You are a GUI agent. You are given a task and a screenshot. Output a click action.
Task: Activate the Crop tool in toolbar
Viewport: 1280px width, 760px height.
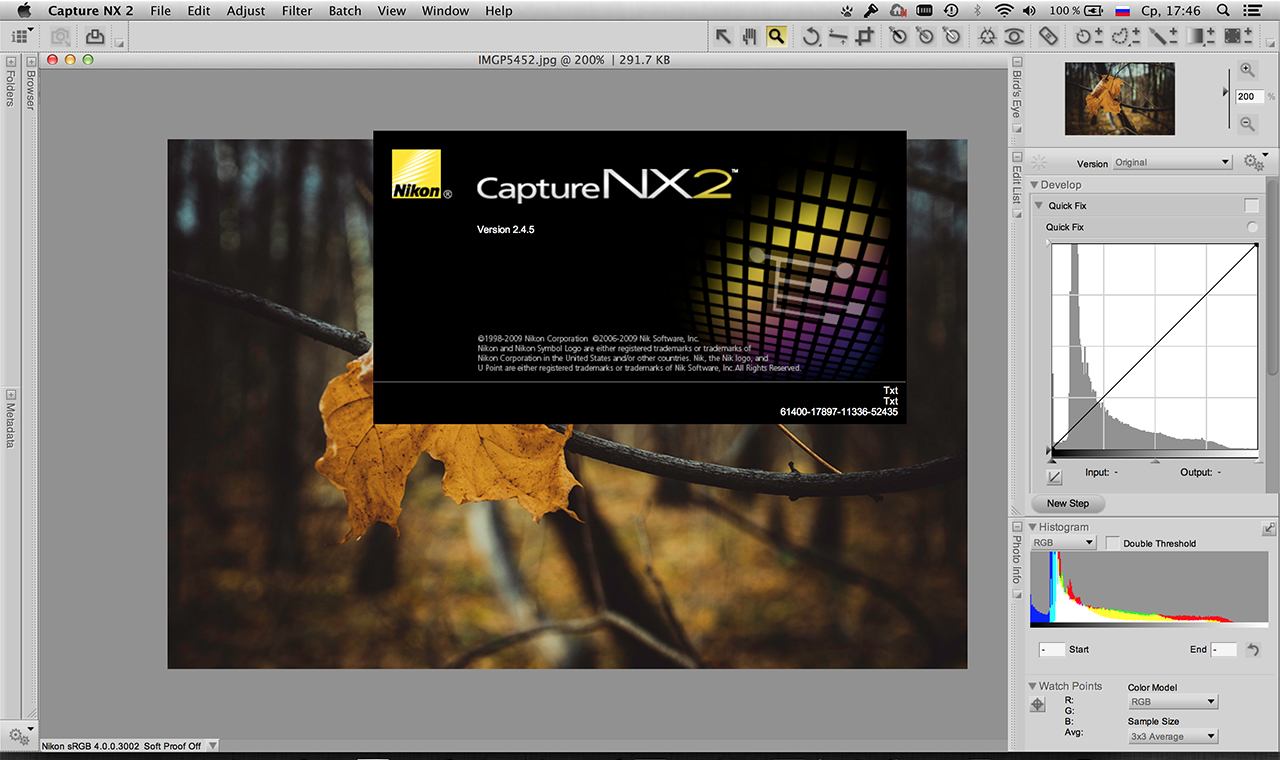[866, 37]
